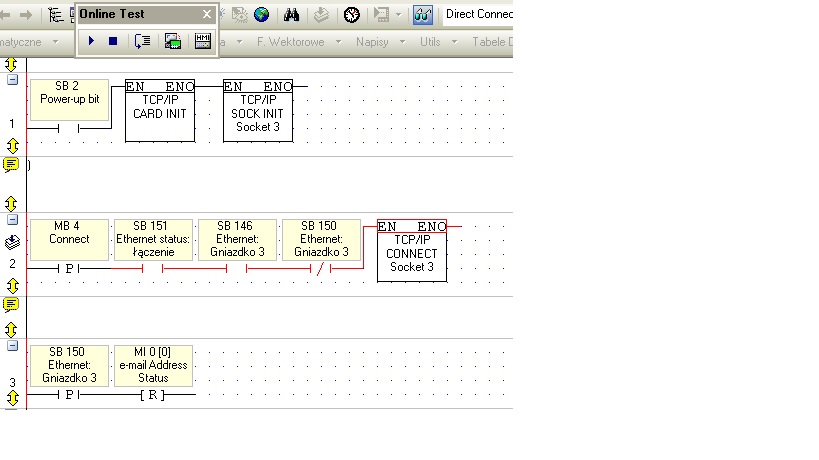Image resolution: width=819 pixels, height=460 pixels.
Task: Click the comment bubble icon above rung 2
Action: [x=10, y=165]
